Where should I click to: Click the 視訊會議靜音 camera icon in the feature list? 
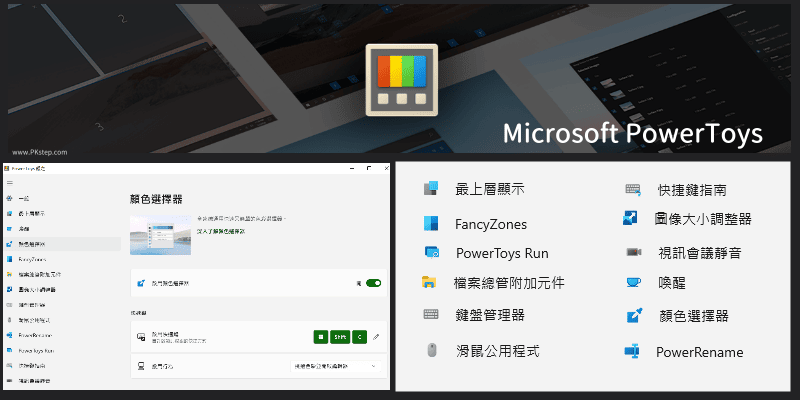(634, 252)
